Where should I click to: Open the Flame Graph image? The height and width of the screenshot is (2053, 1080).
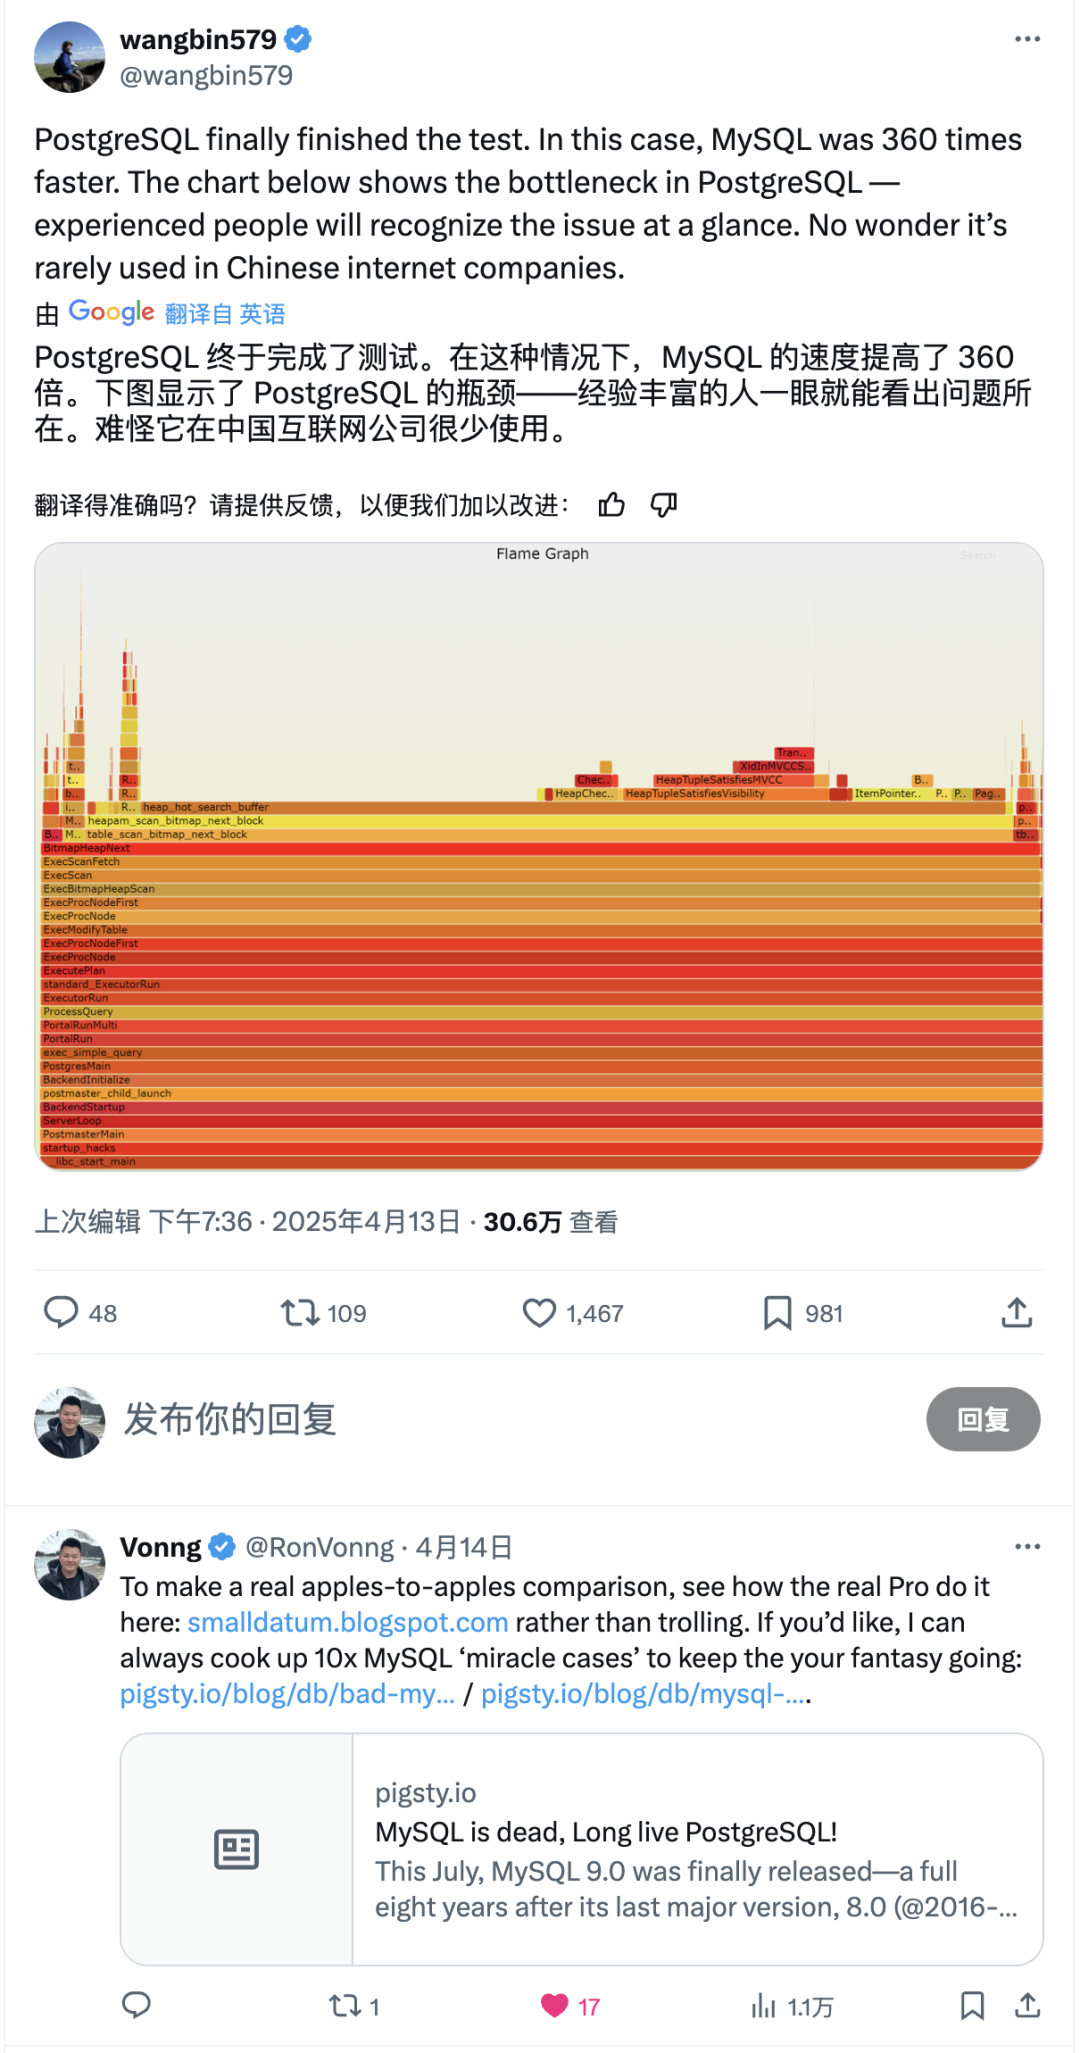(539, 856)
